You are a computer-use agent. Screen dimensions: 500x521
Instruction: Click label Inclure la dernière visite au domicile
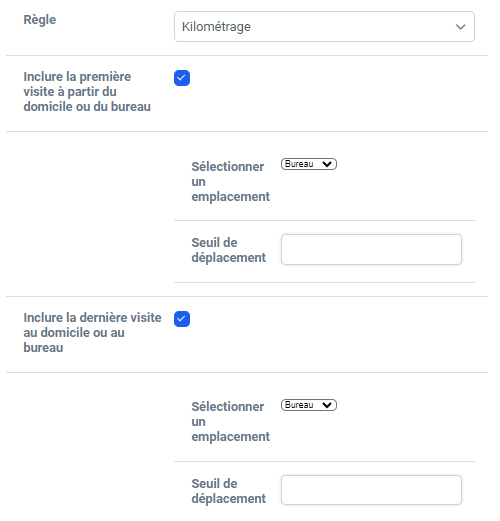tap(92, 333)
